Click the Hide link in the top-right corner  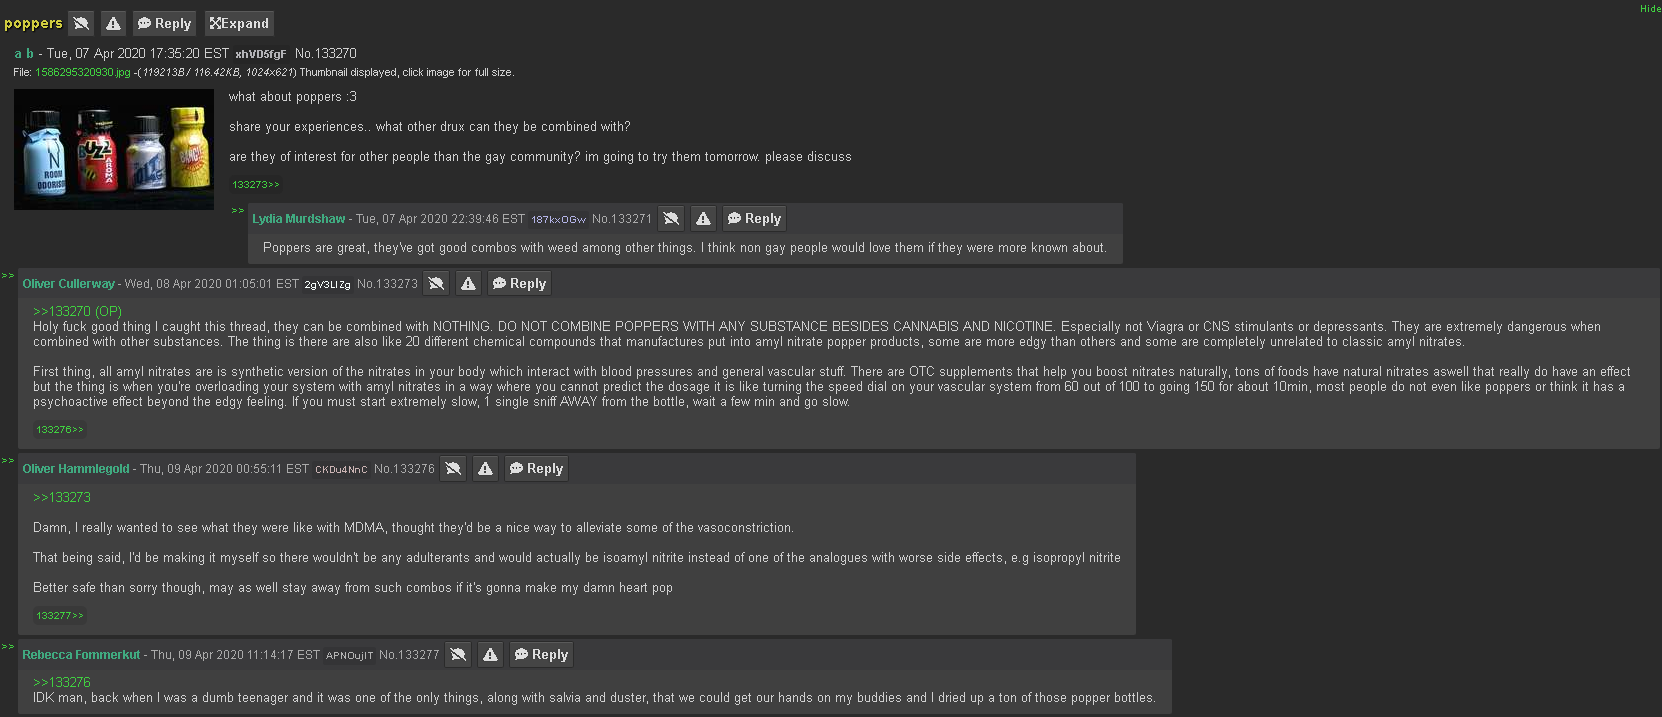tap(1650, 8)
